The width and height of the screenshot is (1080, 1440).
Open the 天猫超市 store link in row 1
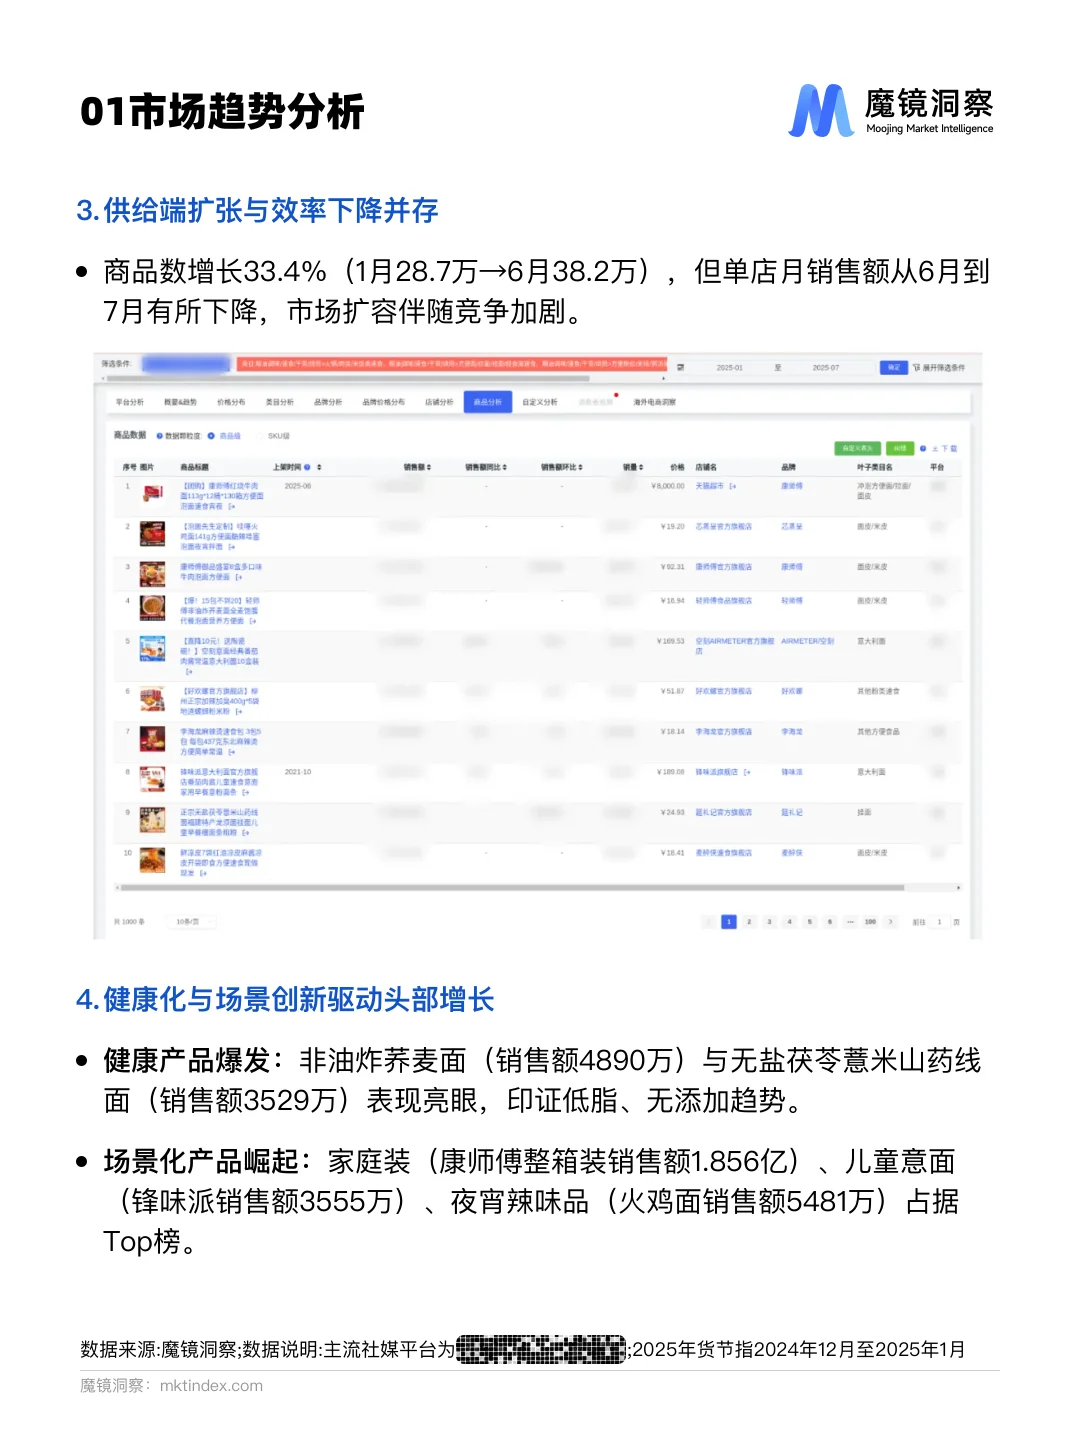tap(709, 486)
